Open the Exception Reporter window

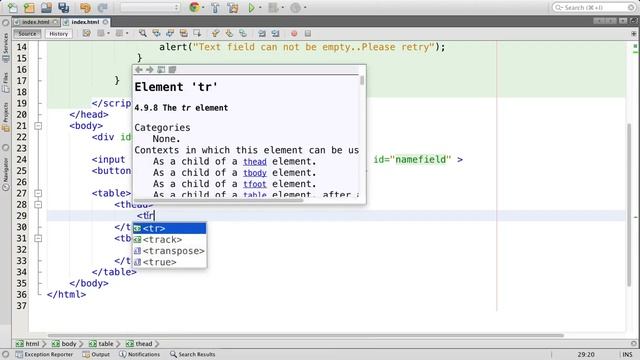(44, 354)
